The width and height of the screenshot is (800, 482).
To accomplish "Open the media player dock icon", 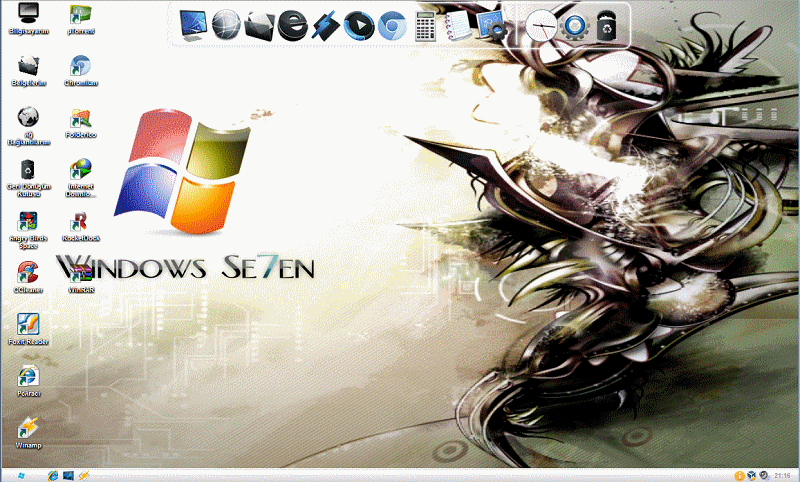I will [x=359, y=25].
